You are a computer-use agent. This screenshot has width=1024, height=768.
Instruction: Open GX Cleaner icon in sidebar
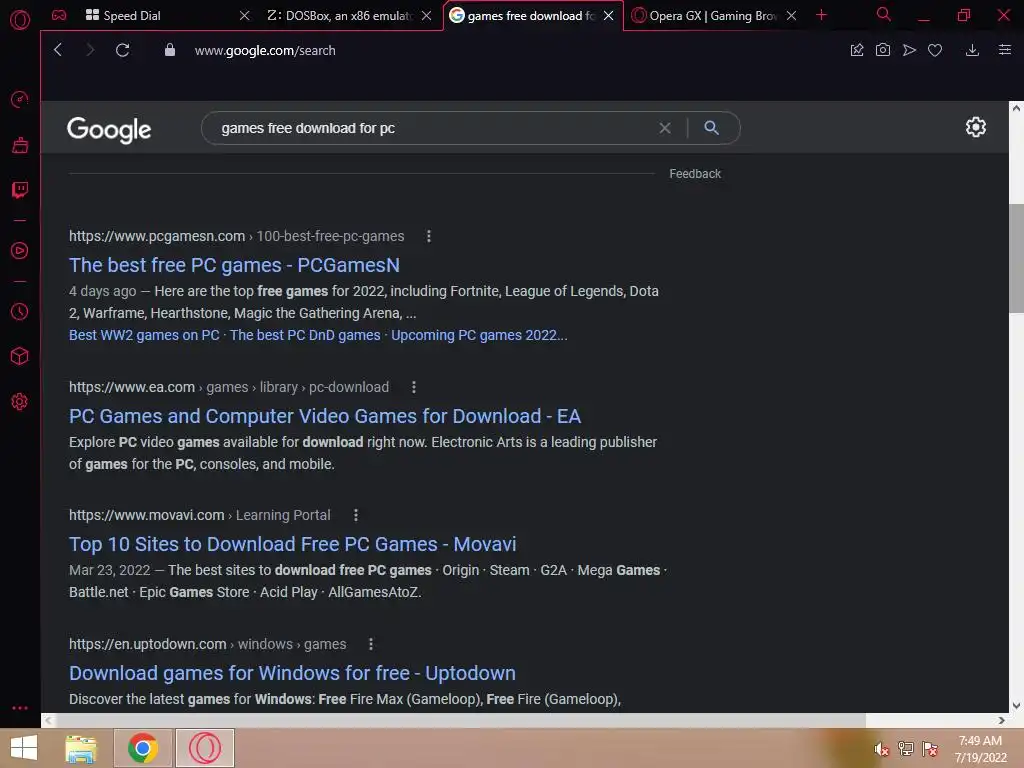(x=20, y=145)
